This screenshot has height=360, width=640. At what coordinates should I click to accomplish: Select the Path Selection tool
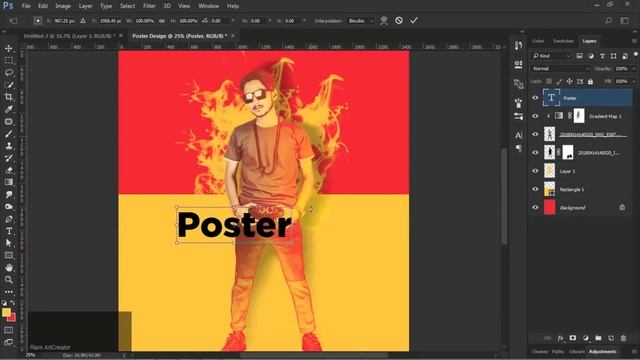click(9, 243)
